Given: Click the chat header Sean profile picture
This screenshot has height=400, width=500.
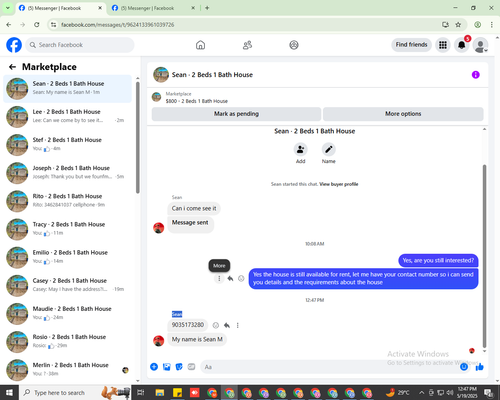Looking at the screenshot, I should click(161, 75).
